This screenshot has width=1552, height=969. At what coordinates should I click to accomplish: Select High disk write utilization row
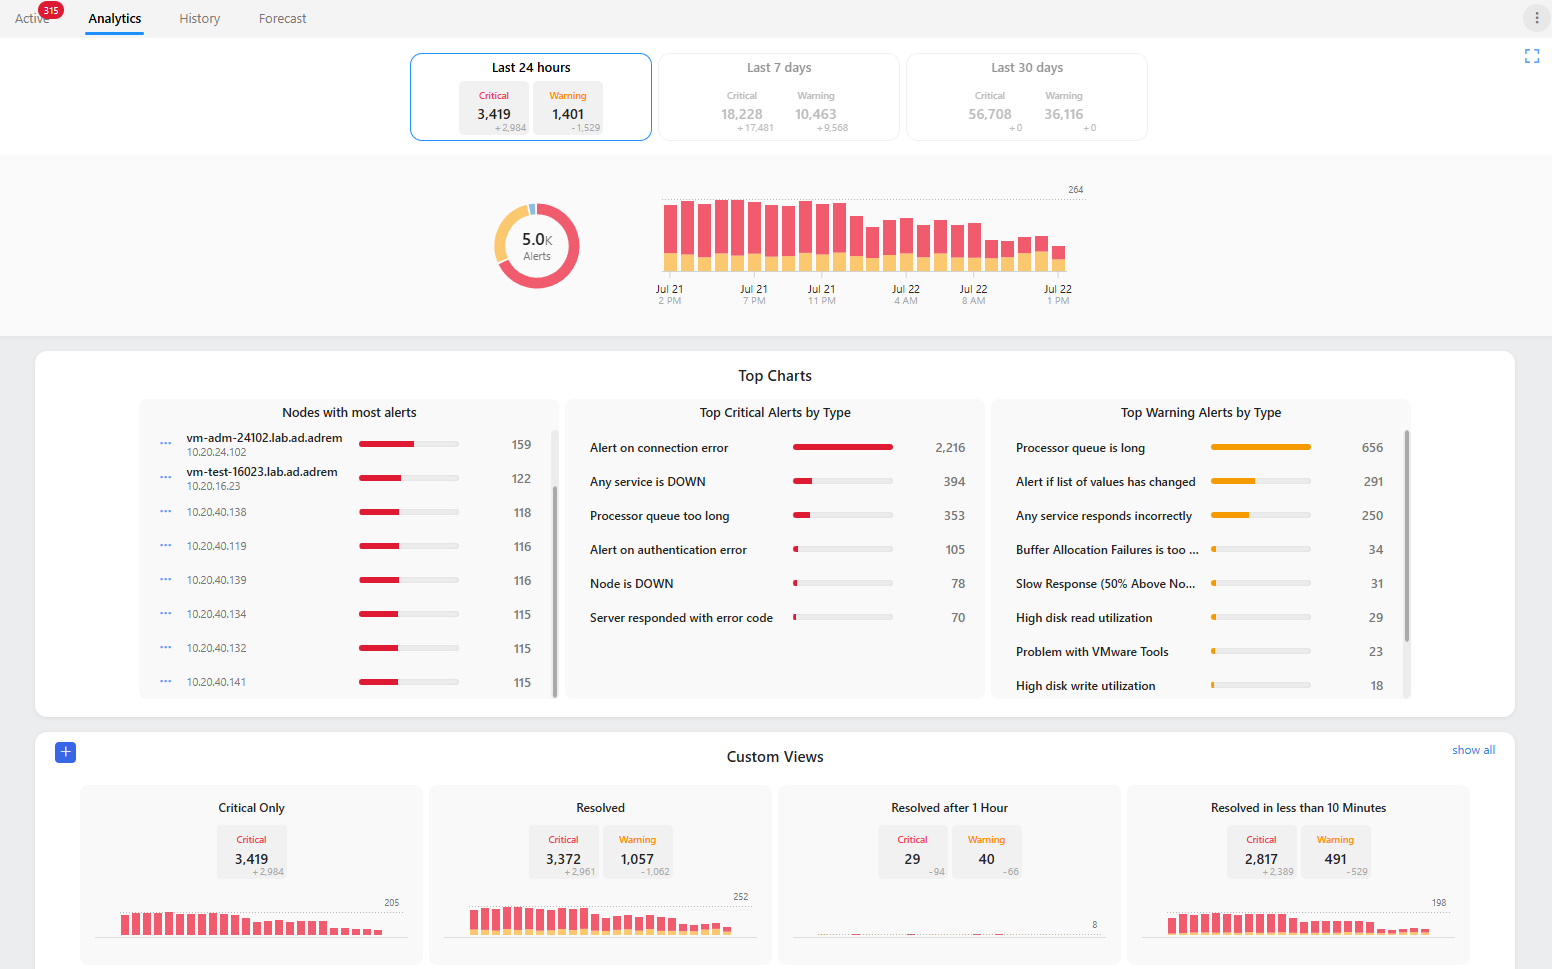tap(1198, 686)
